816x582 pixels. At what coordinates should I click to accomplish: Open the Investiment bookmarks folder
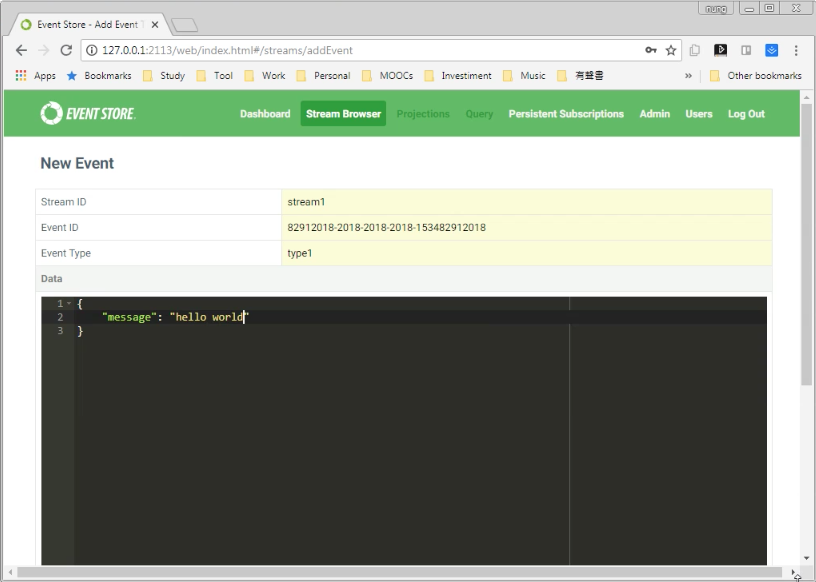click(458, 75)
